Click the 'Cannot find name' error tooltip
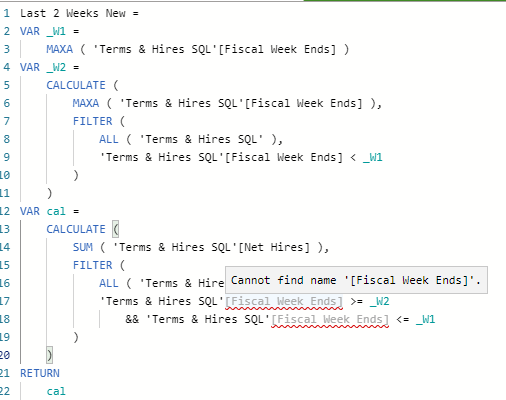This screenshot has width=506, height=400. point(356,280)
